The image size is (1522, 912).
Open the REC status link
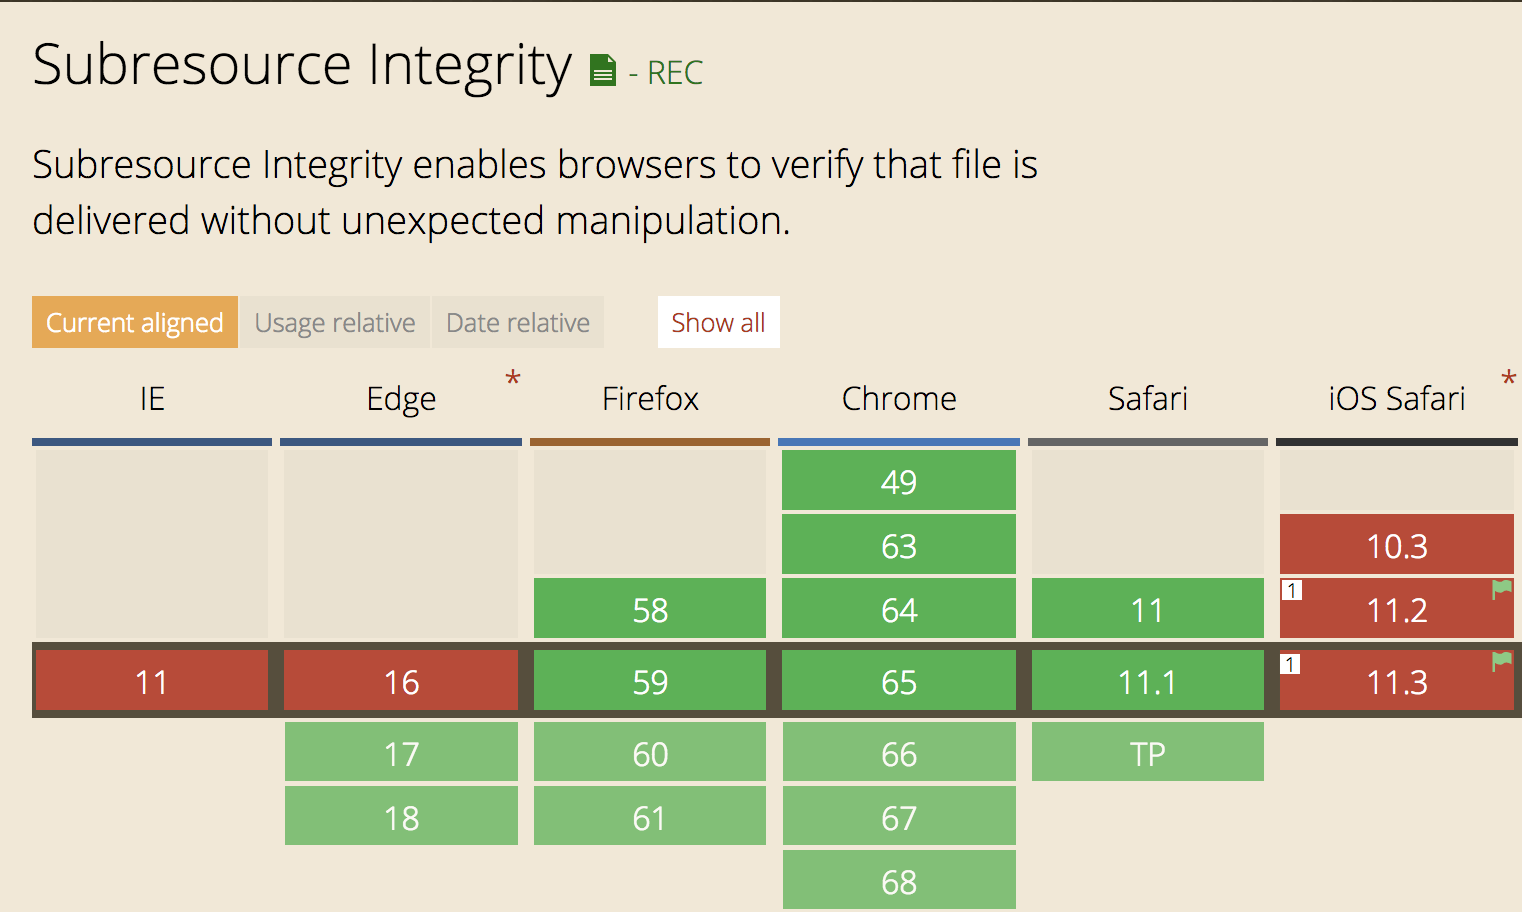tap(666, 73)
